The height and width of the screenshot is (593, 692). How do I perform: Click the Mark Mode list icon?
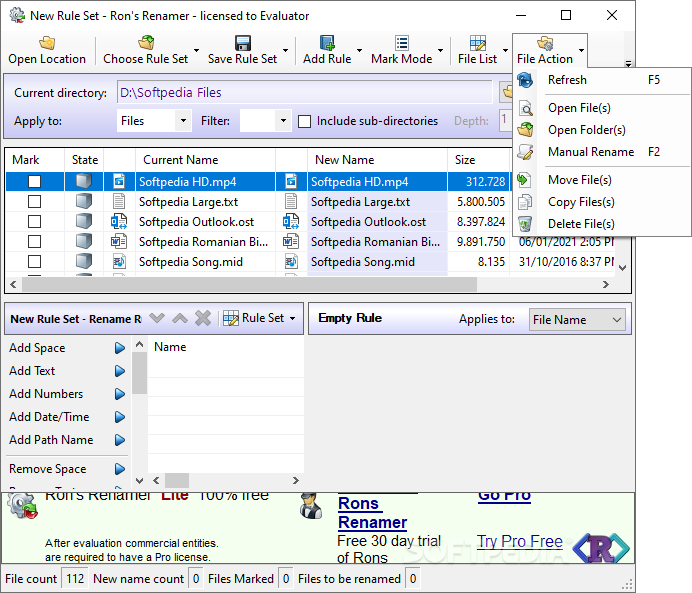402,43
